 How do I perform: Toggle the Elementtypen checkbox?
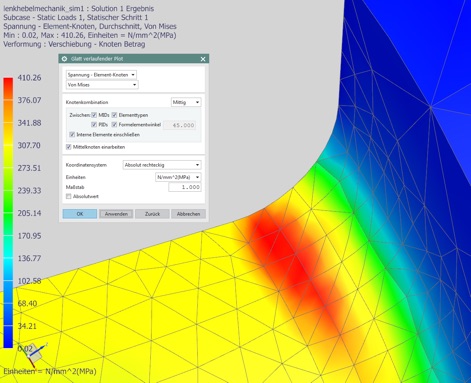pos(114,115)
